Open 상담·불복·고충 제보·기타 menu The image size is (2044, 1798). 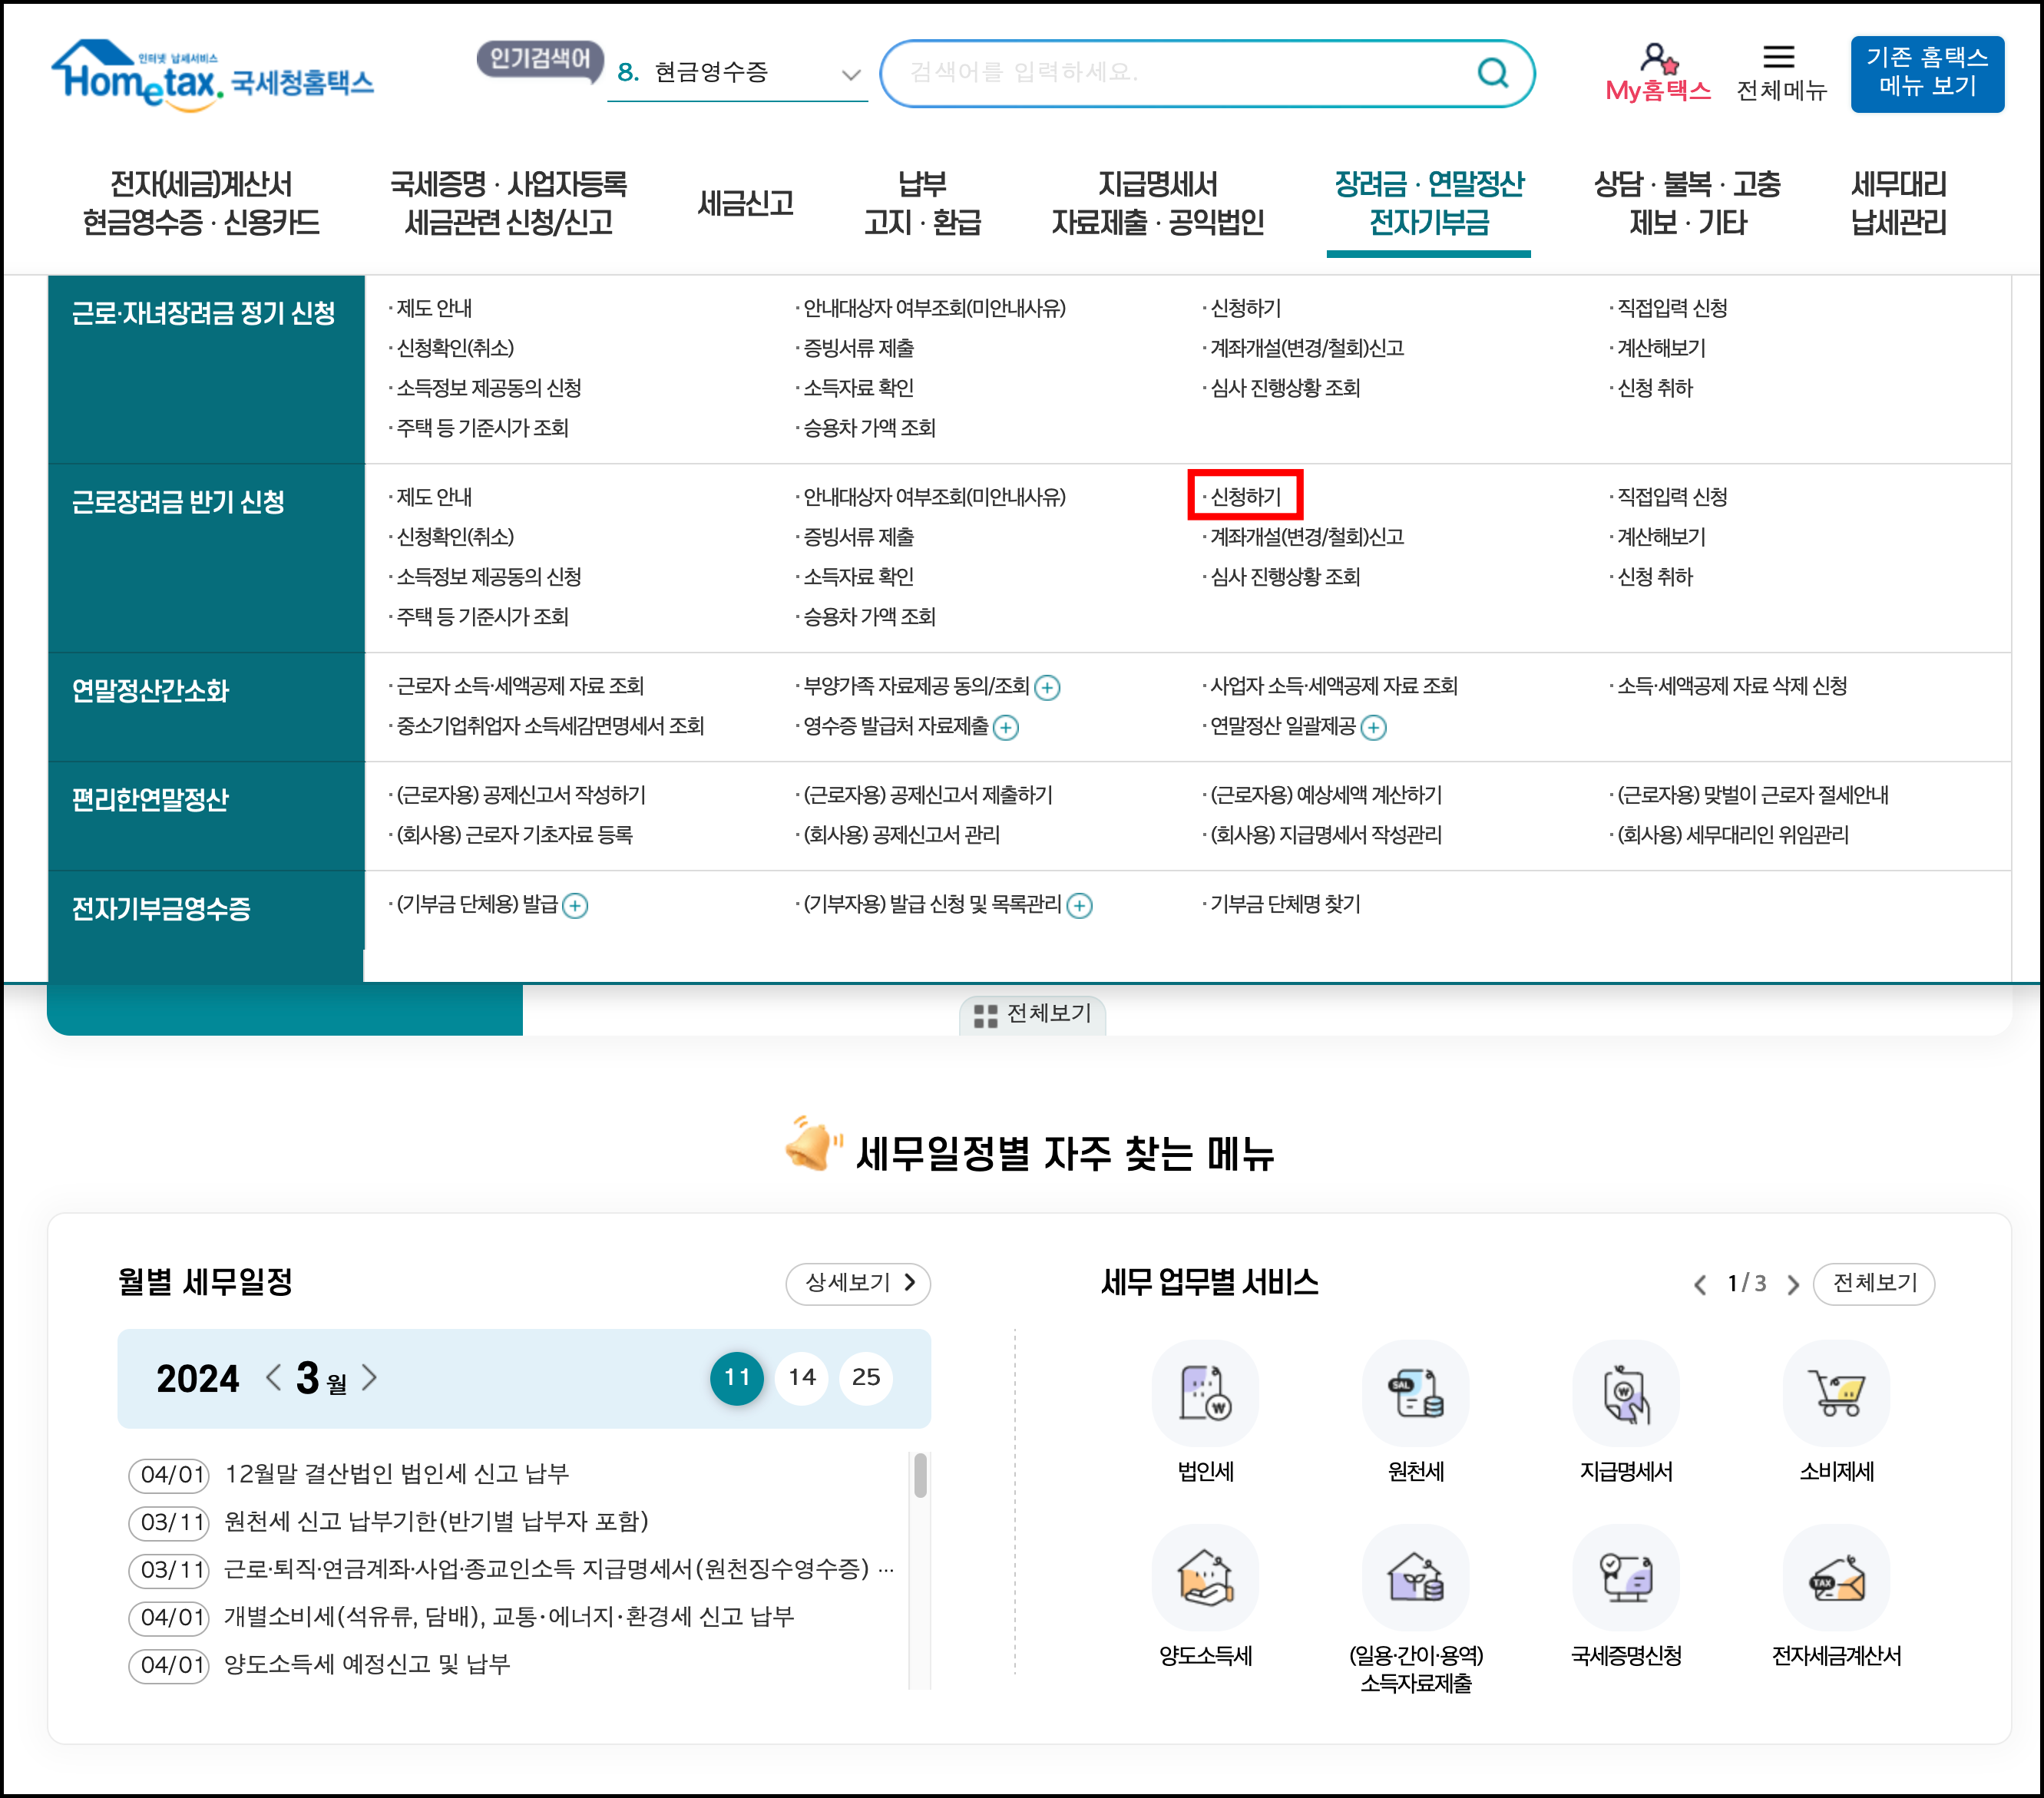pyautogui.click(x=1687, y=203)
